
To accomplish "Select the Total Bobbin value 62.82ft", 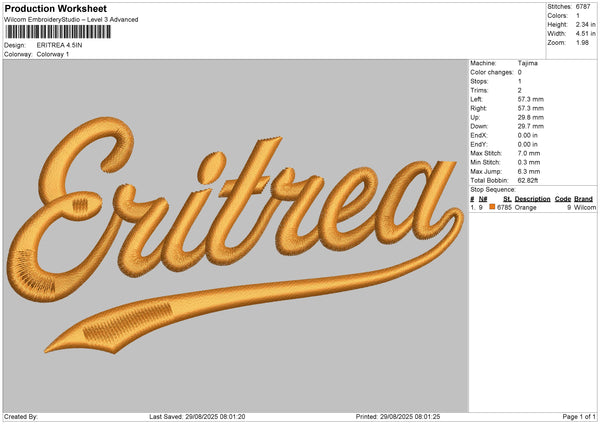I will pyautogui.click(x=528, y=180).
